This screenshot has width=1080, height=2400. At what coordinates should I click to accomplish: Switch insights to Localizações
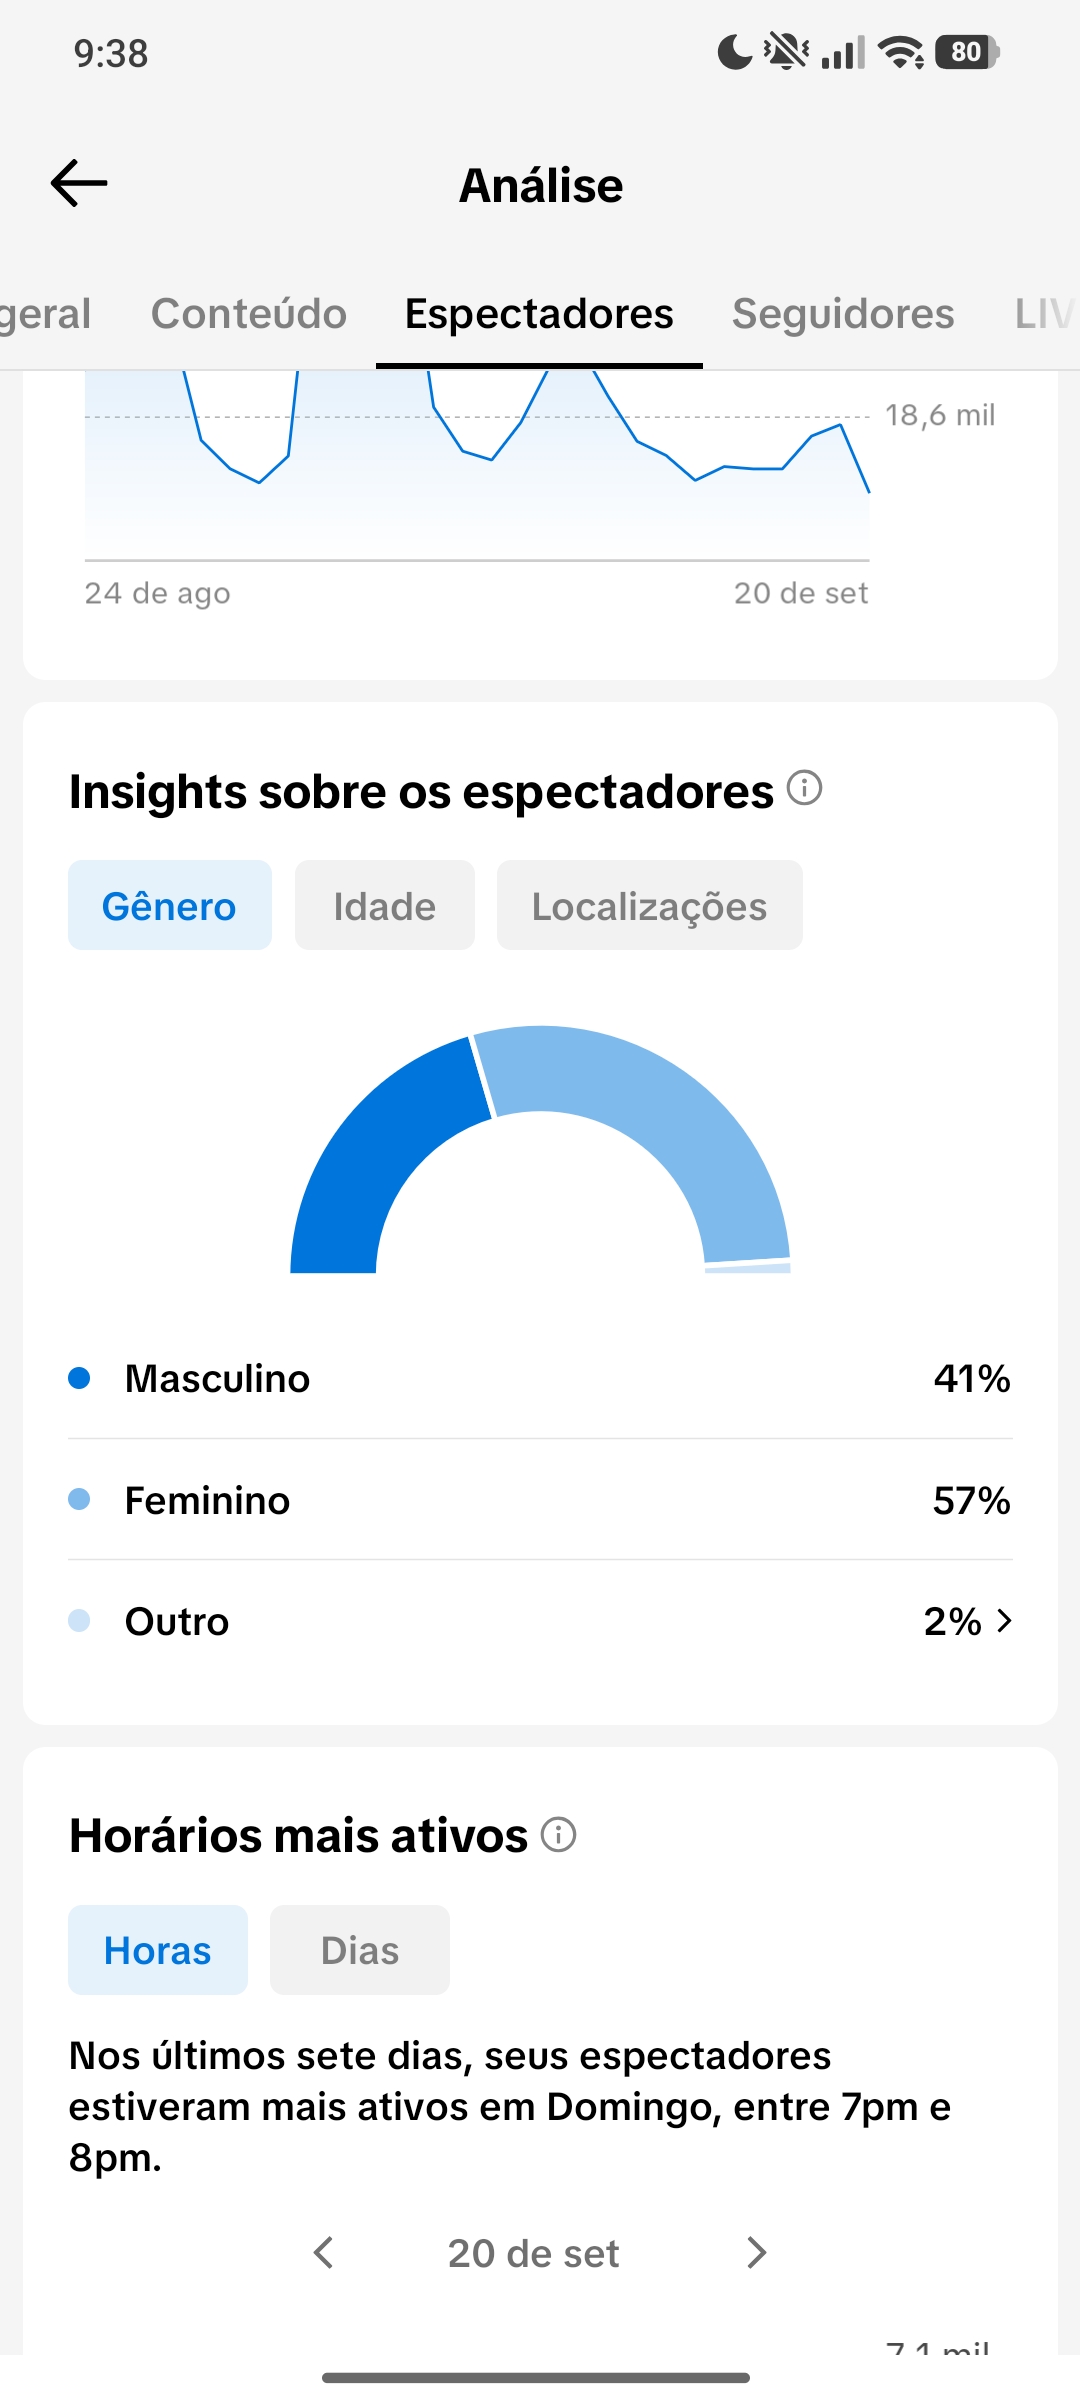click(x=650, y=905)
